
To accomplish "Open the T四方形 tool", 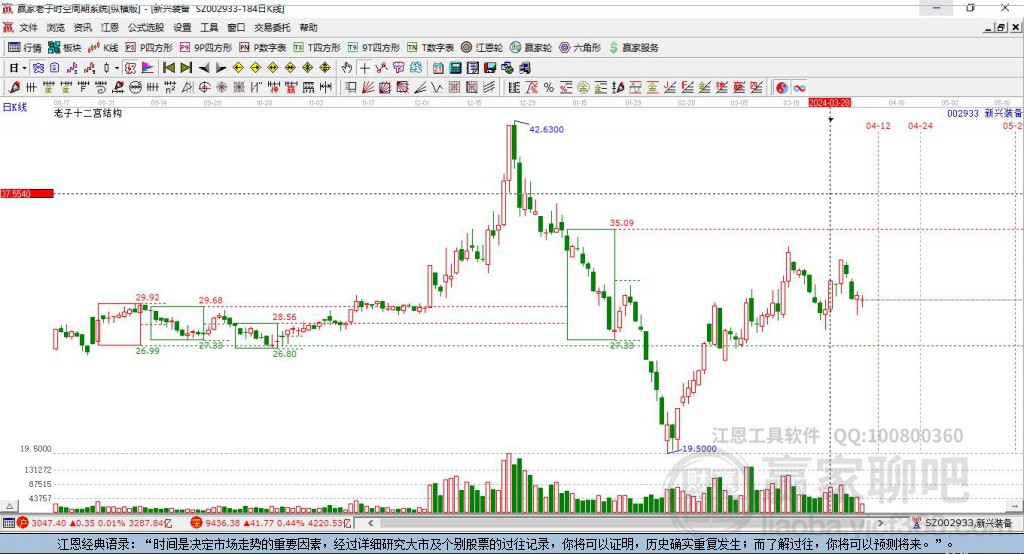I will [317, 48].
